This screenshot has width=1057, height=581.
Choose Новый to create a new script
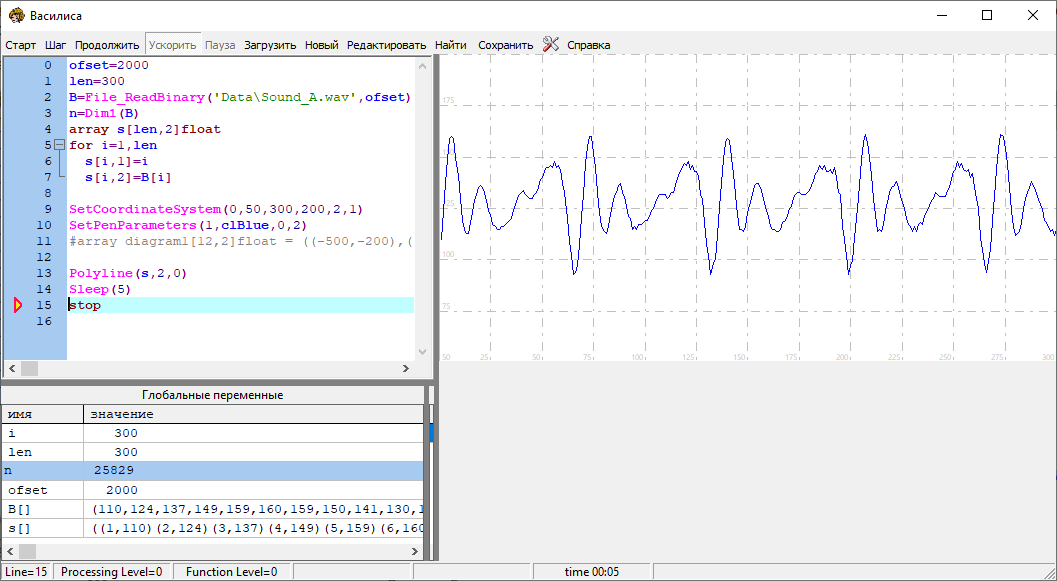[321, 45]
